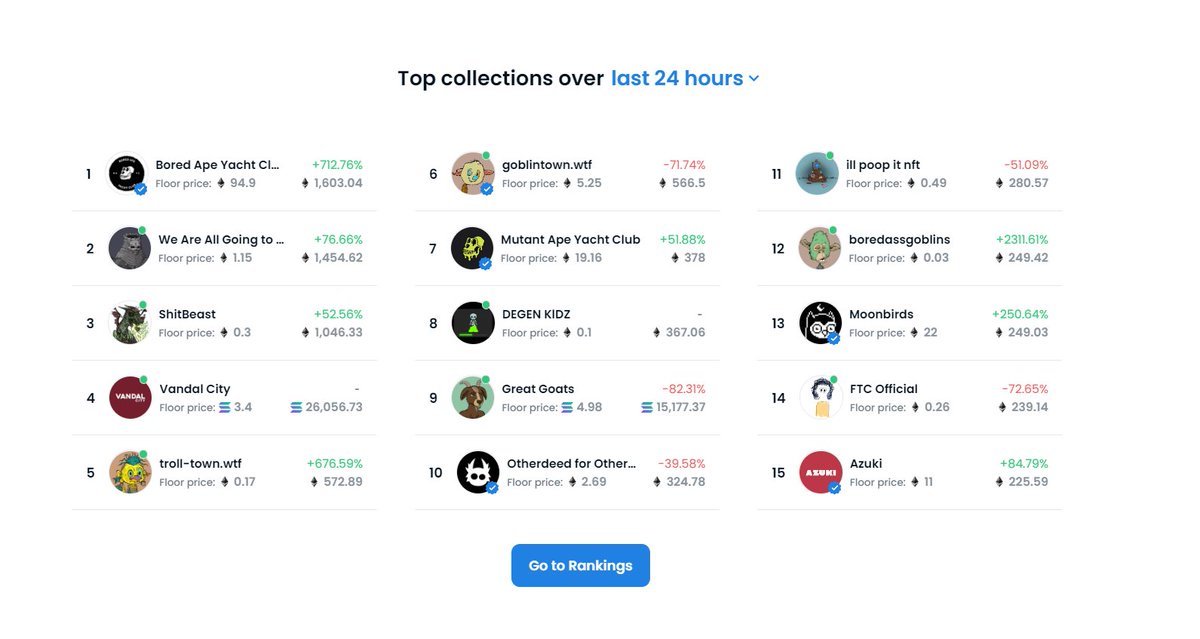1200x639 pixels.
Task: Click Solana icon beside Vandal City floor price
Action: point(224,408)
